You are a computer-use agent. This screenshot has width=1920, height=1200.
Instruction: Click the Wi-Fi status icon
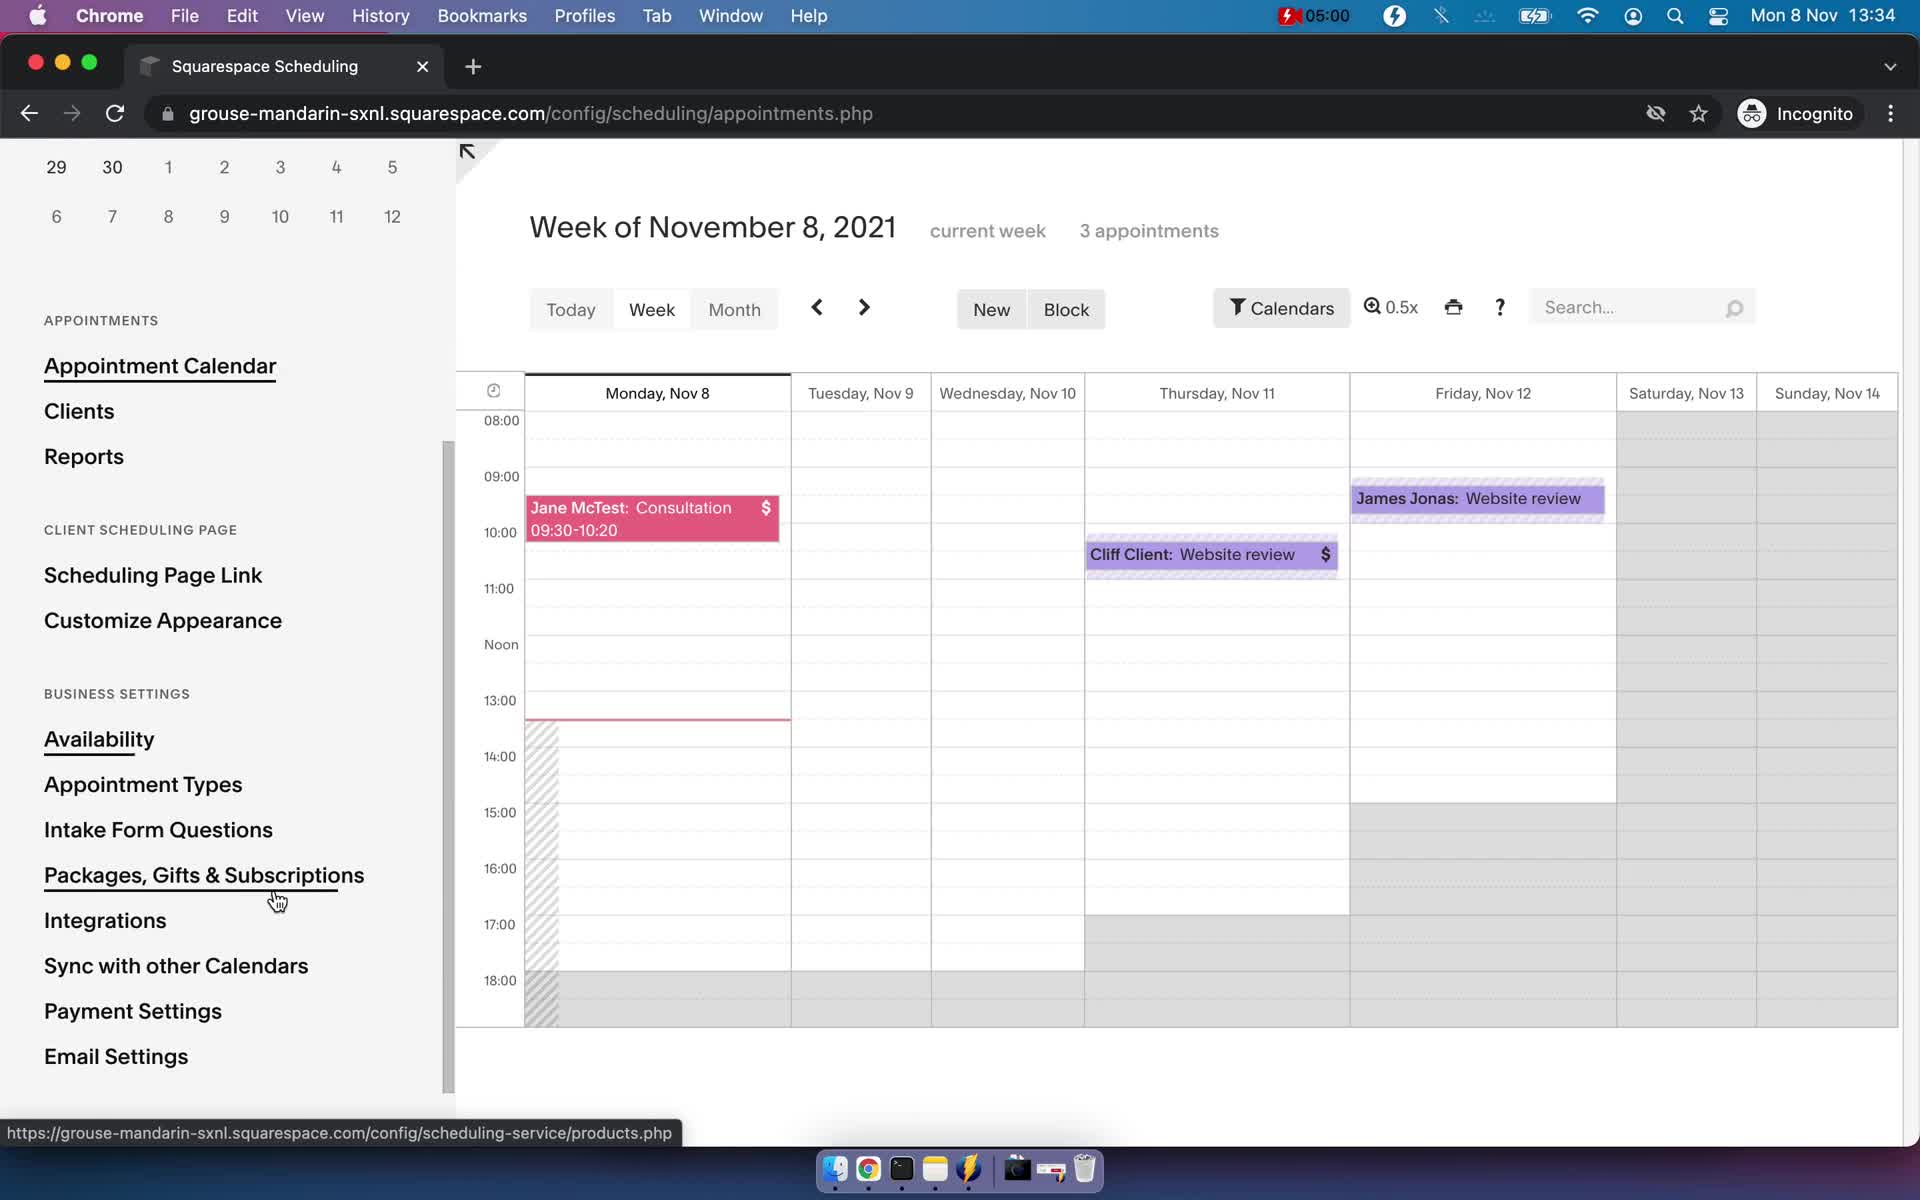coord(1587,16)
